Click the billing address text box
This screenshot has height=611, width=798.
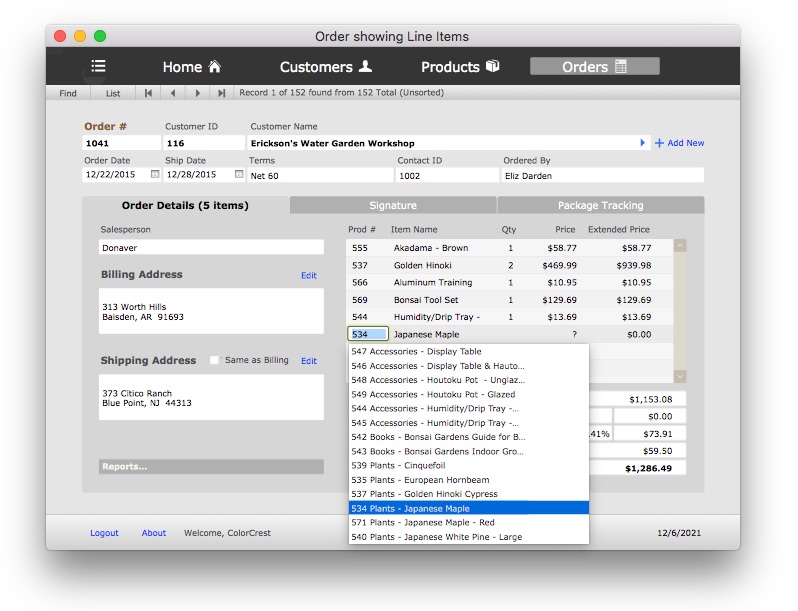tap(211, 311)
